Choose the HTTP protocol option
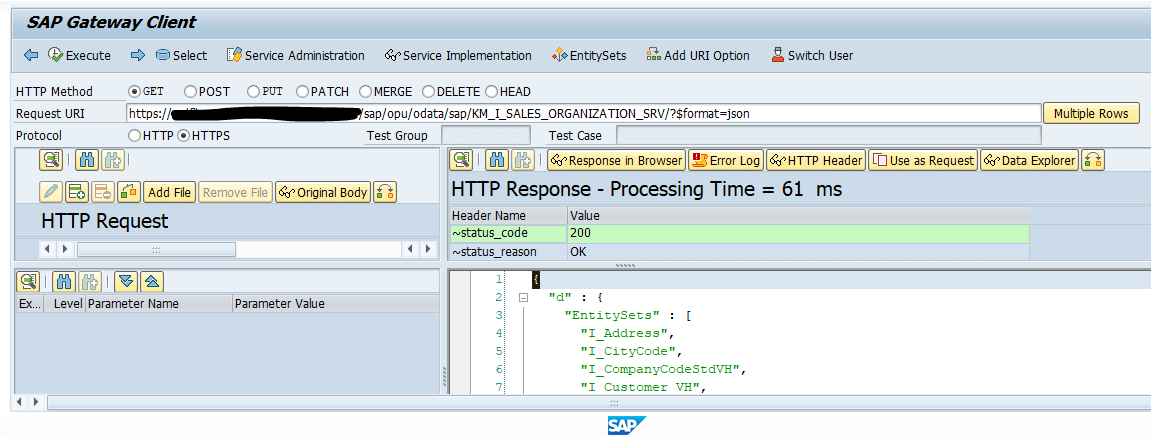This screenshot has width=1151, height=437. [x=134, y=135]
